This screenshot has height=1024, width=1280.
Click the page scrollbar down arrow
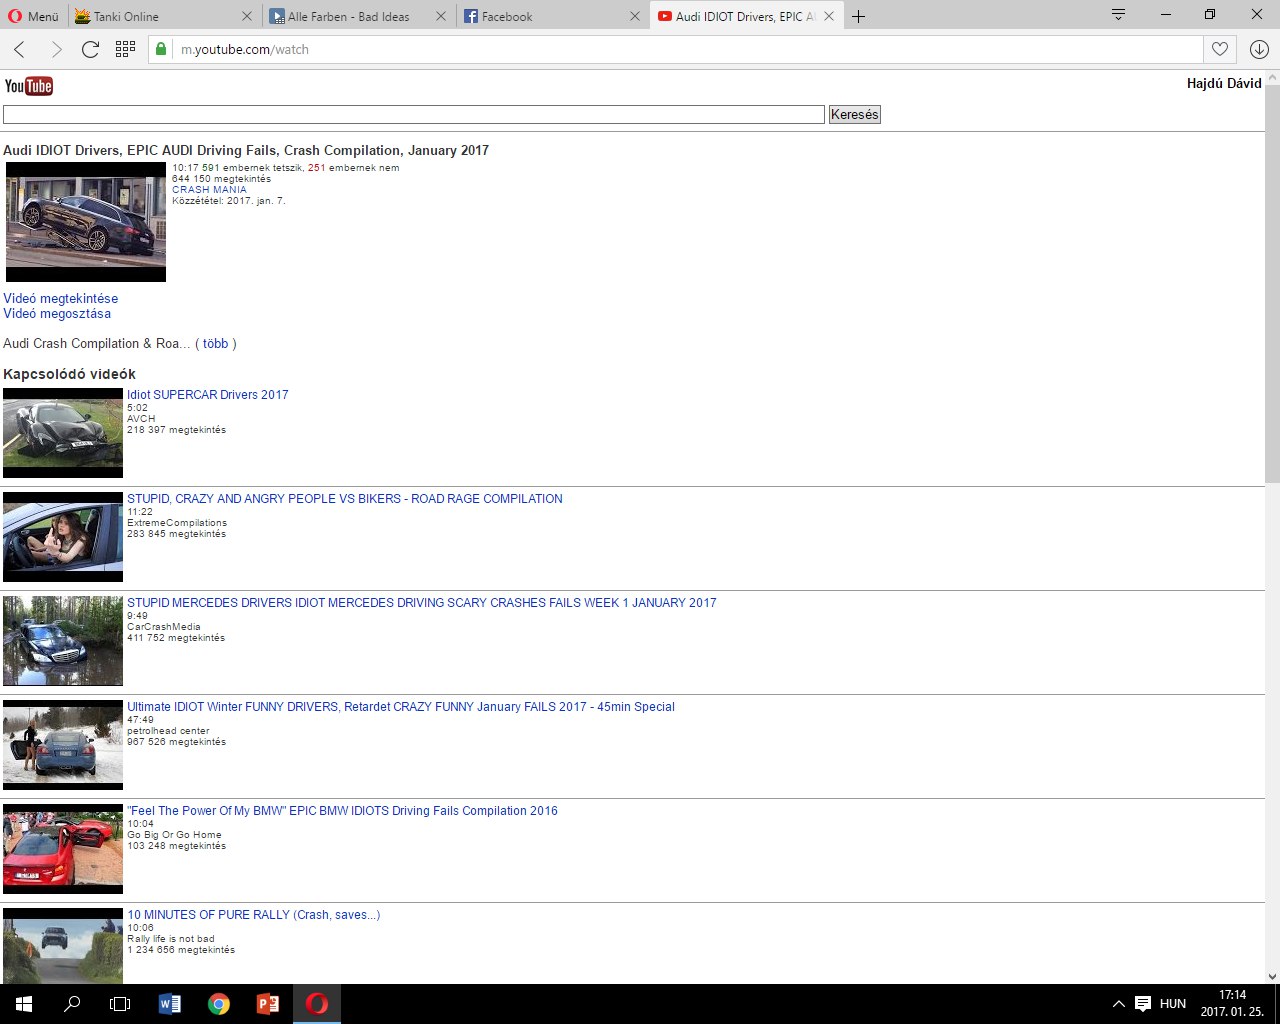1272,975
